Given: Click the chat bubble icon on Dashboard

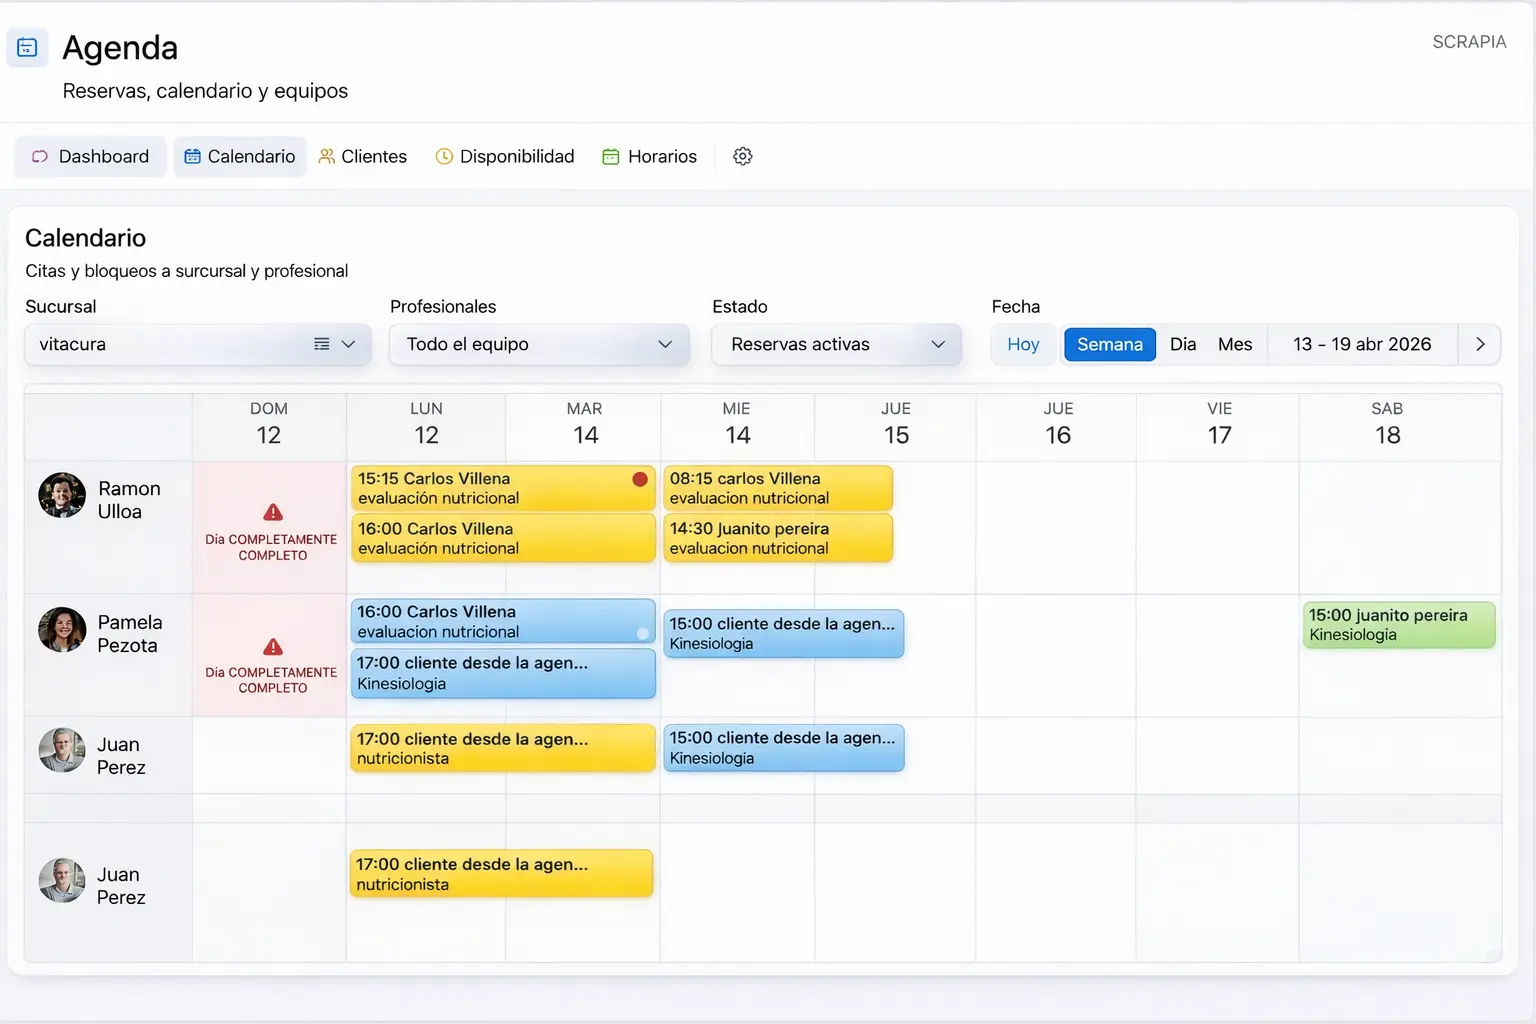Looking at the screenshot, I should (x=40, y=156).
